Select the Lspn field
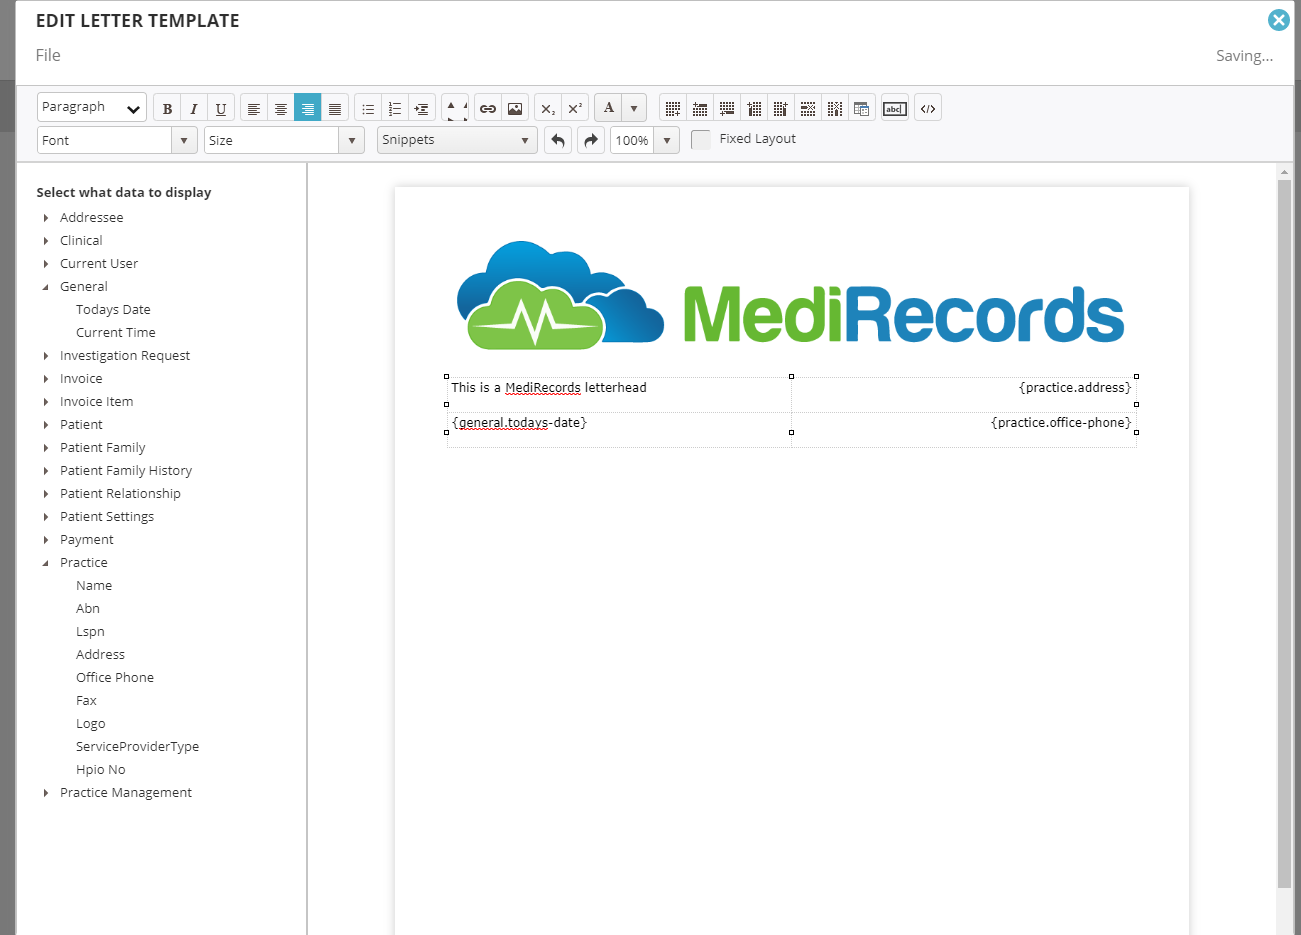 tap(90, 632)
